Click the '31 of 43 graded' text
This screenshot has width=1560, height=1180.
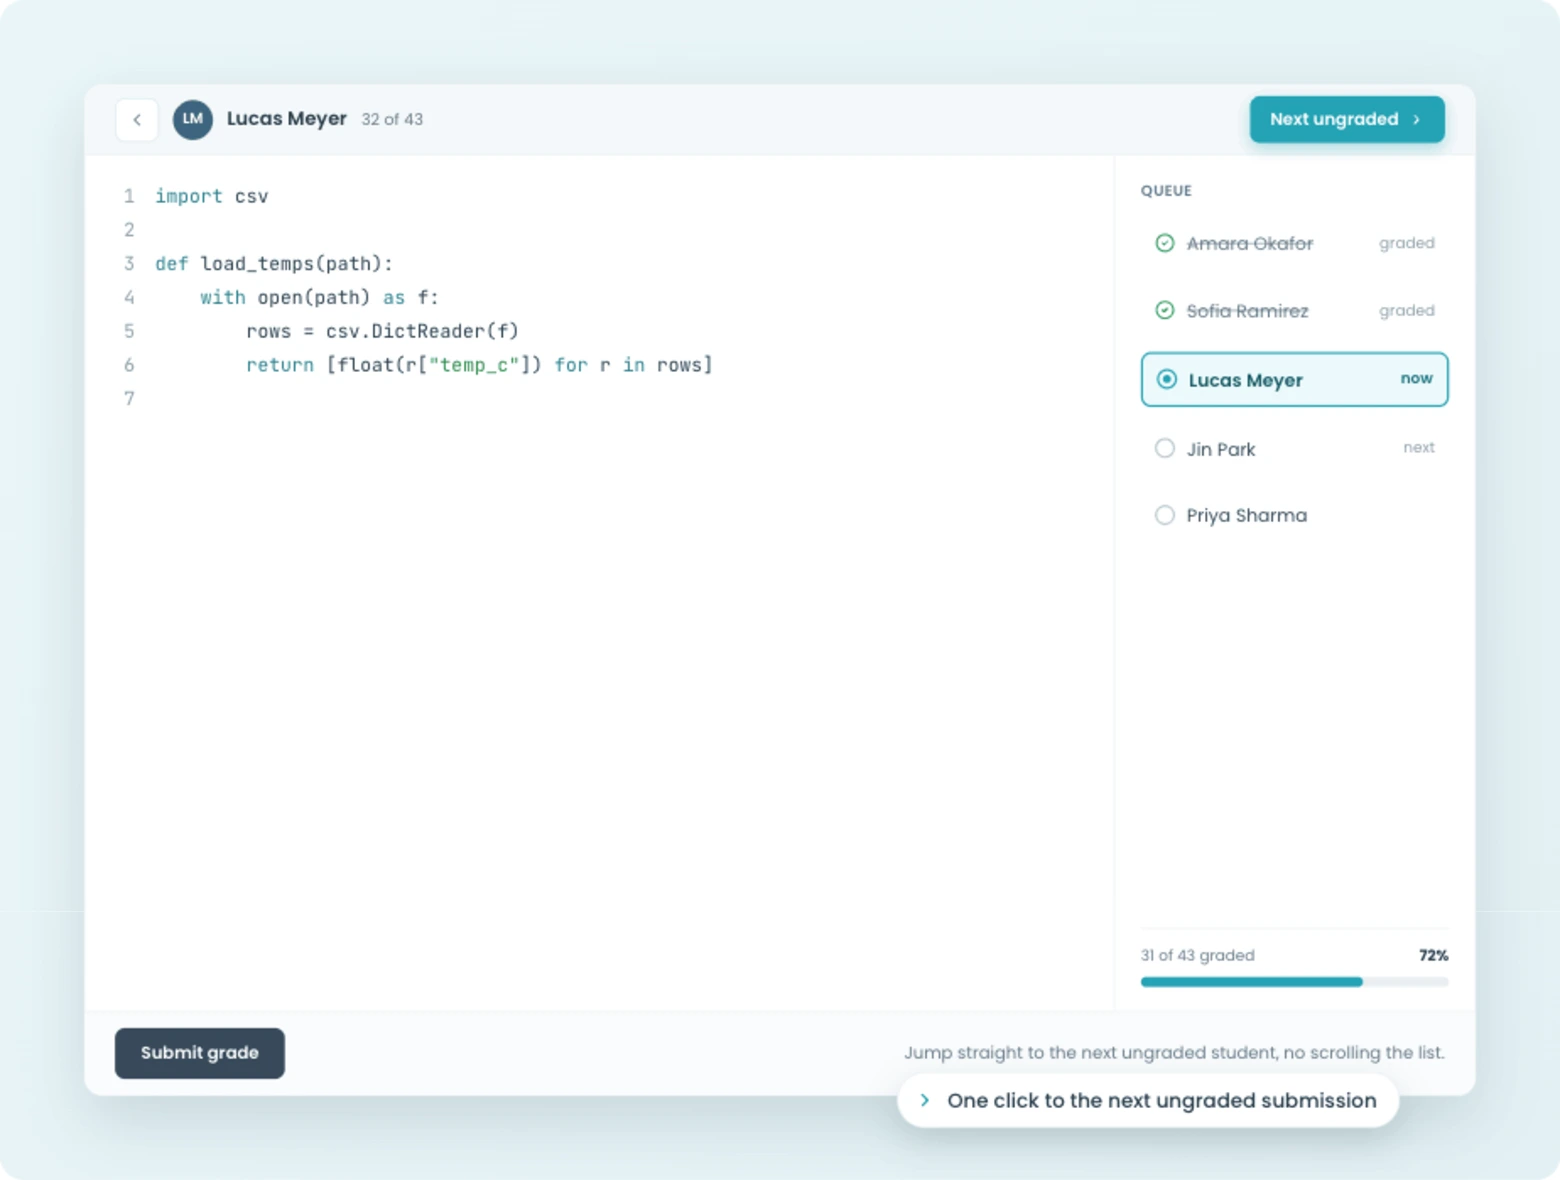(x=1197, y=955)
